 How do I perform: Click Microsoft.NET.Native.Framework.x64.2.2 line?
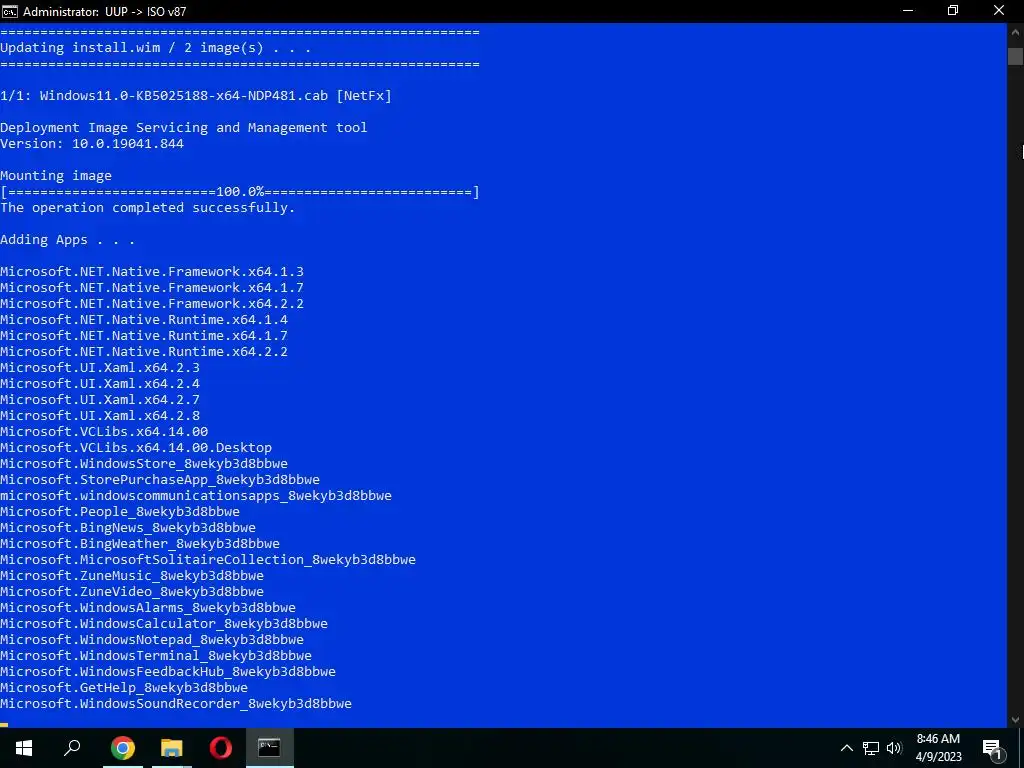(152, 304)
